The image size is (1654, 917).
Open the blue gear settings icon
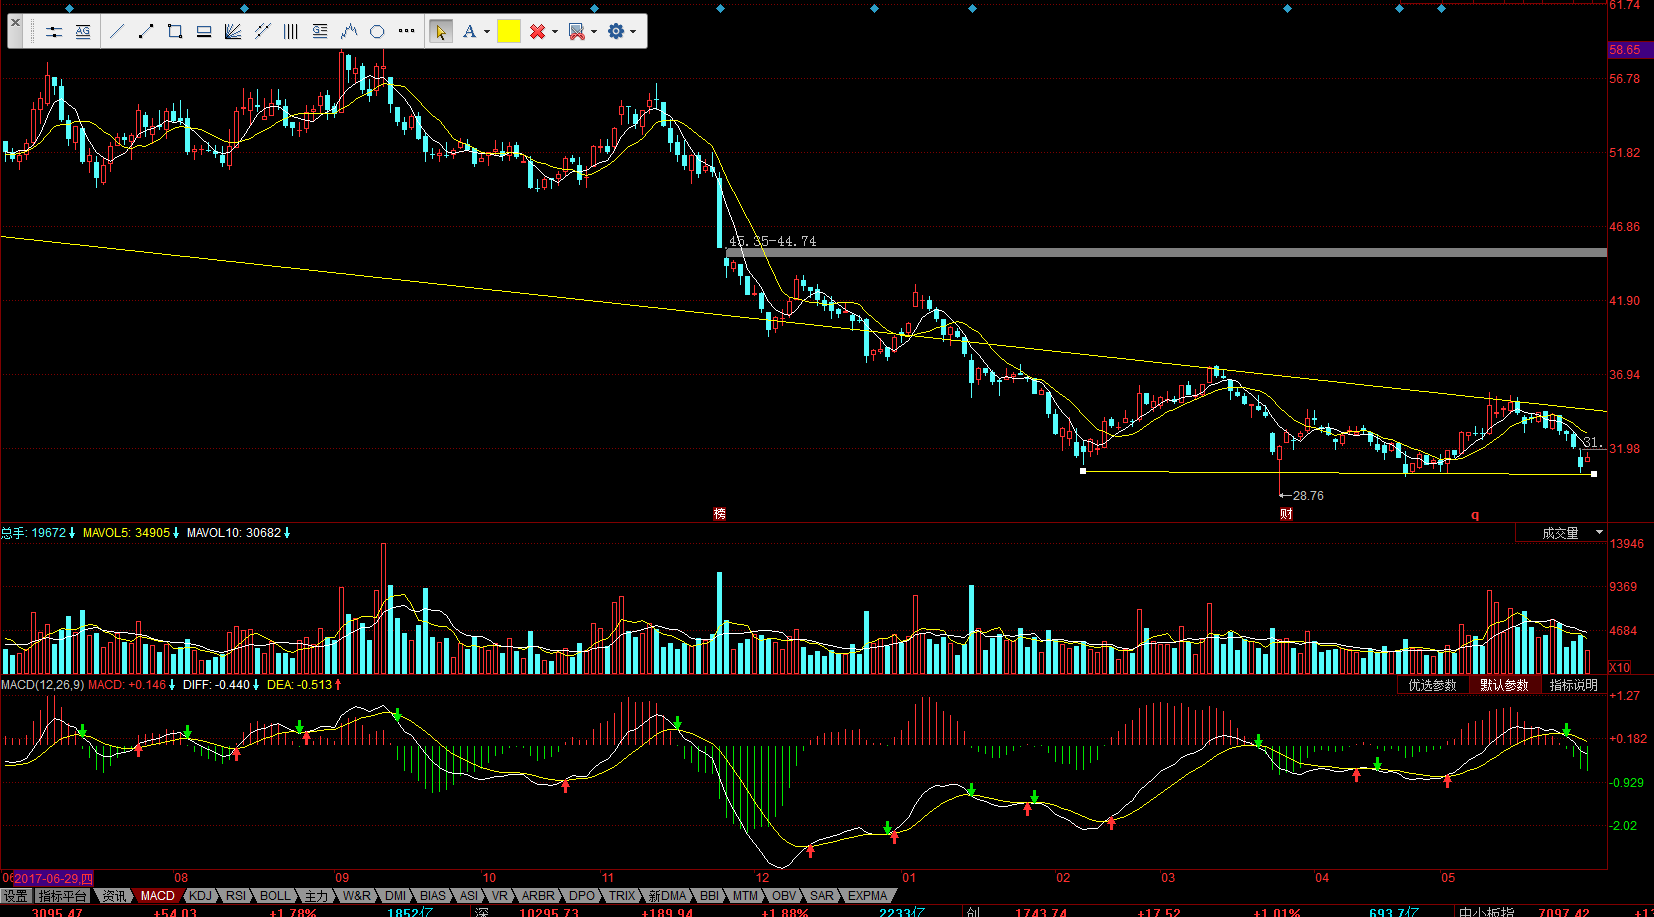point(616,32)
